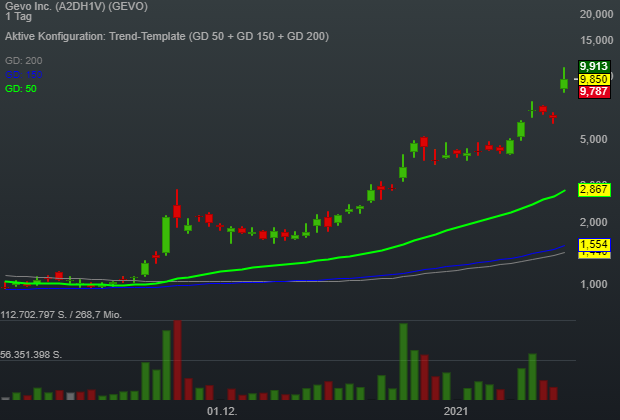Click the tall green candle before the red spike
This screenshot has height=420, width=620.
tap(166, 235)
